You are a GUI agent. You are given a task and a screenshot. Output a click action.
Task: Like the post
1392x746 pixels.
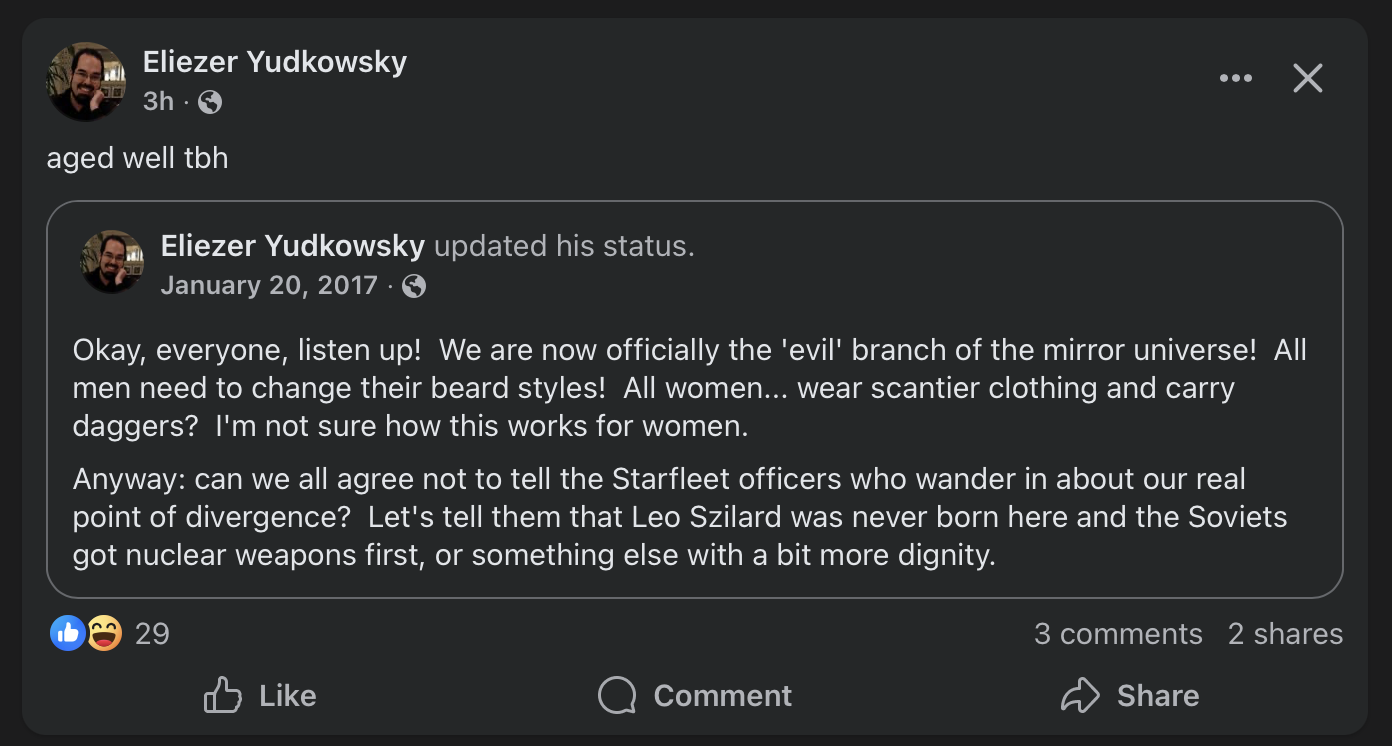tap(260, 696)
